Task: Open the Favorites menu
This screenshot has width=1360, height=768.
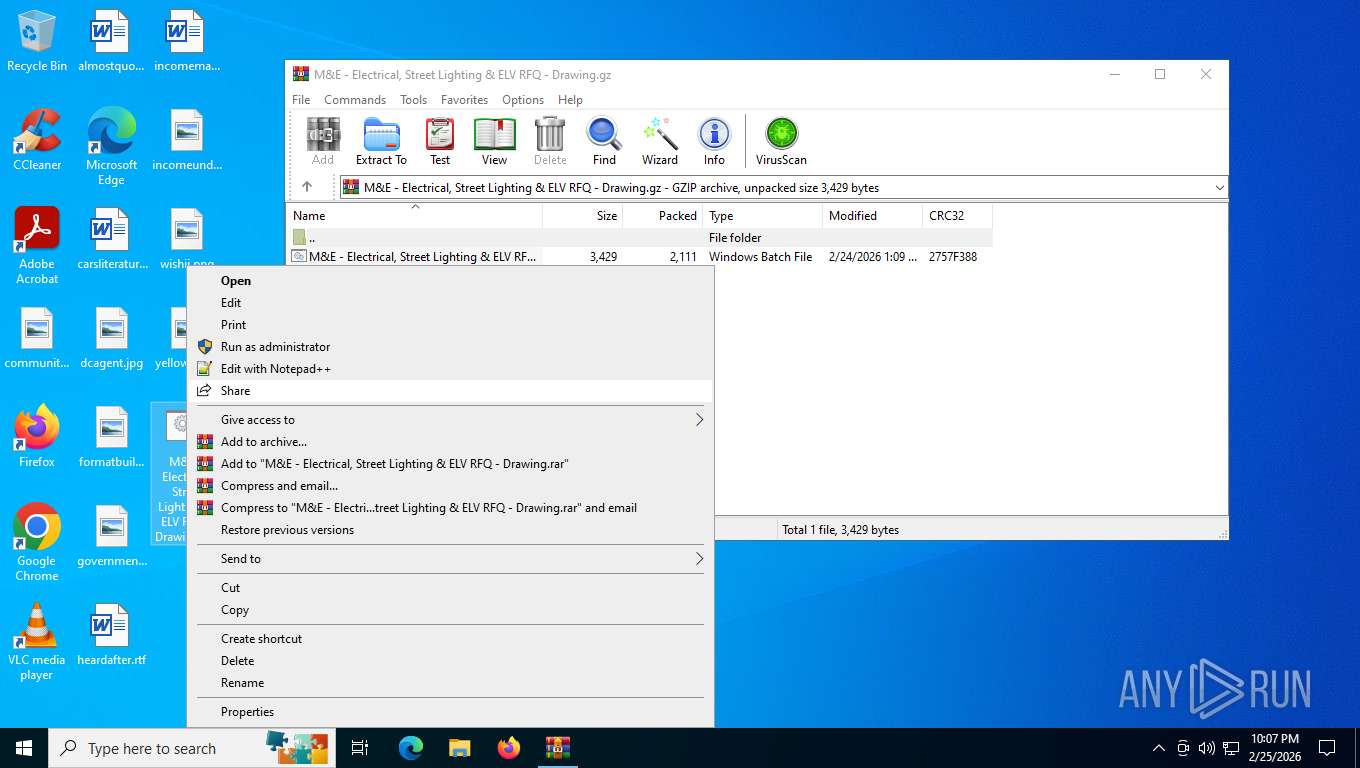Action: pos(465,100)
